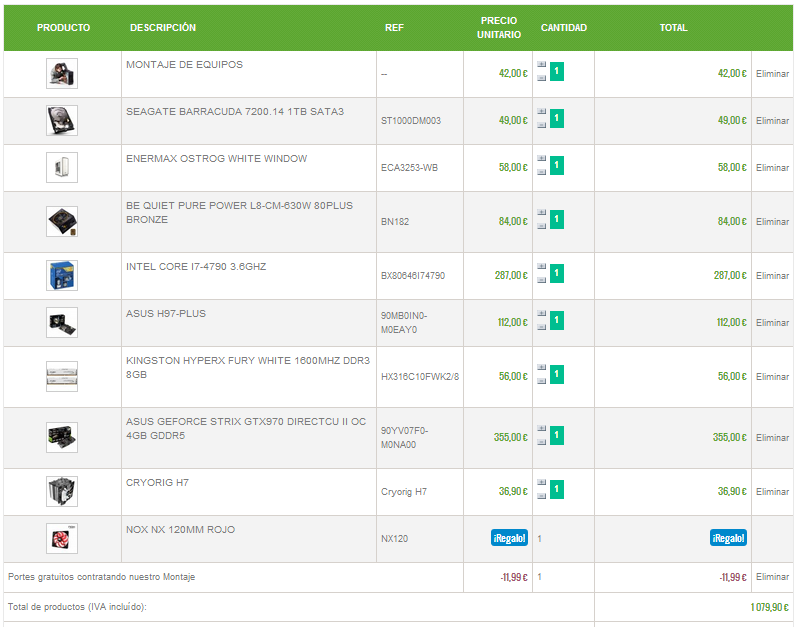Open the Intel Core i7 box thumbnail
This screenshot has height=627, width=803.
(x=62, y=275)
